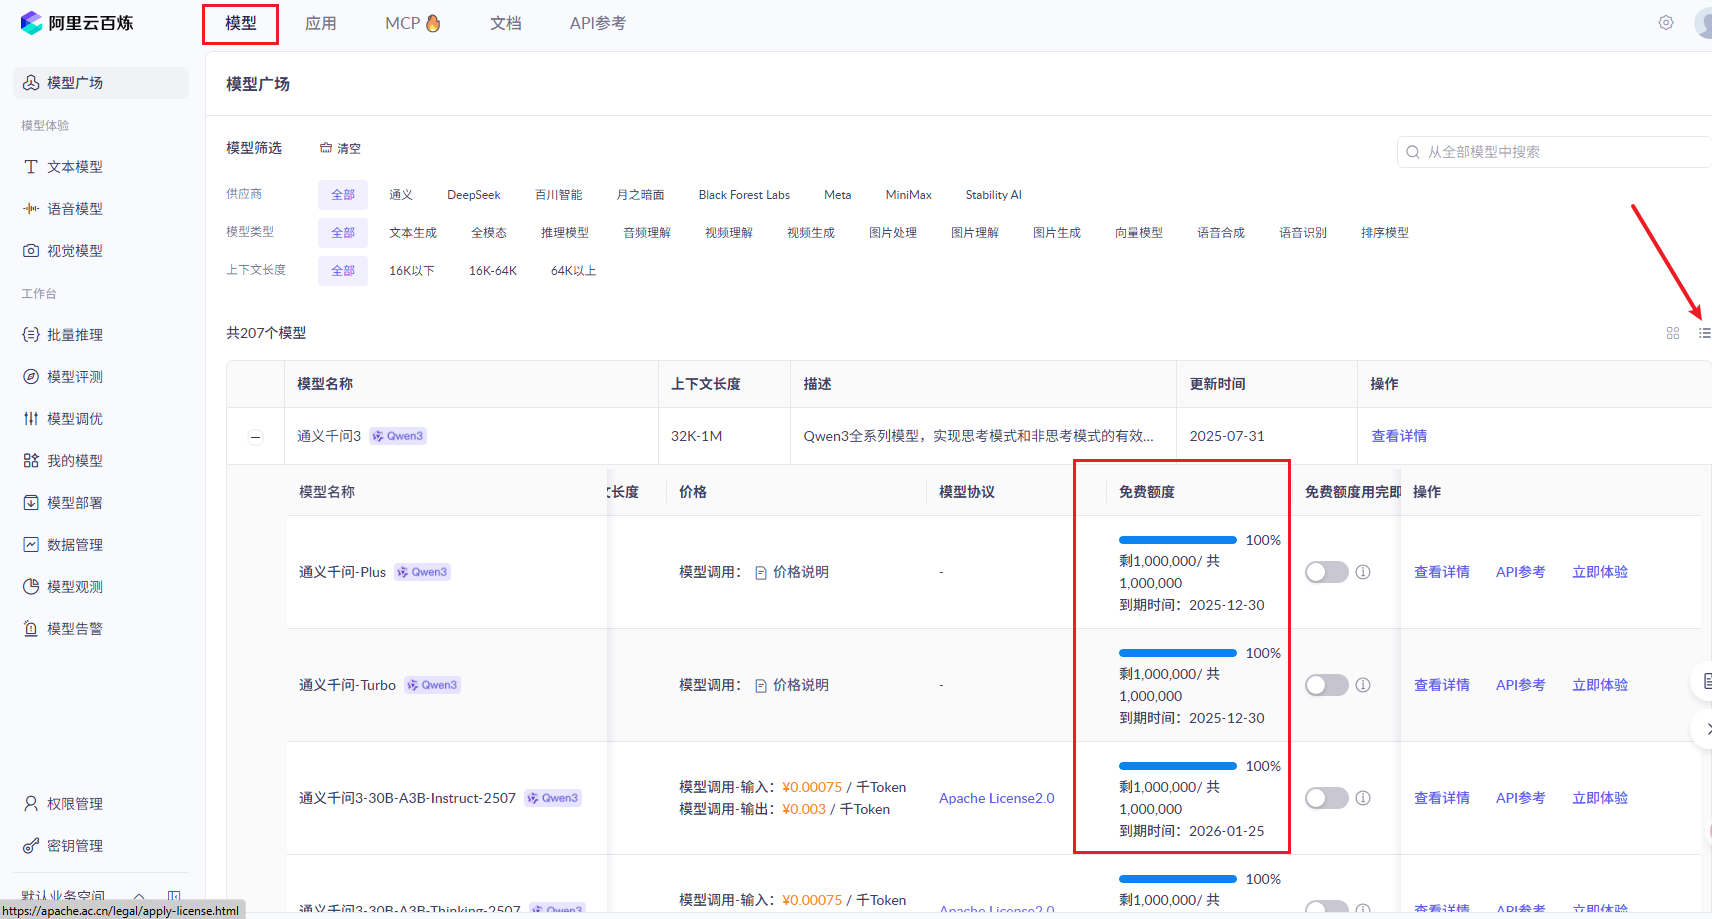
Task: Select the 语音模型 sidebar icon
Action: [31, 209]
